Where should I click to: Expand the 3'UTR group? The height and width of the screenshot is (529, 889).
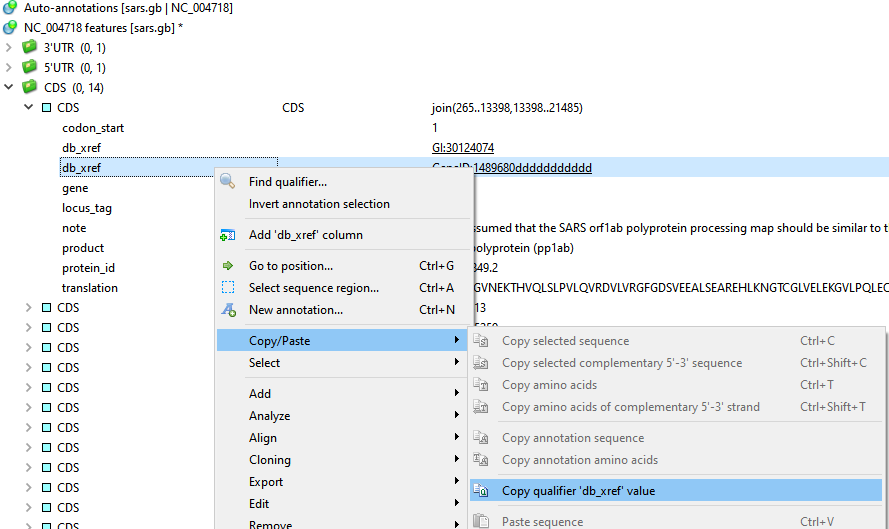(x=9, y=48)
